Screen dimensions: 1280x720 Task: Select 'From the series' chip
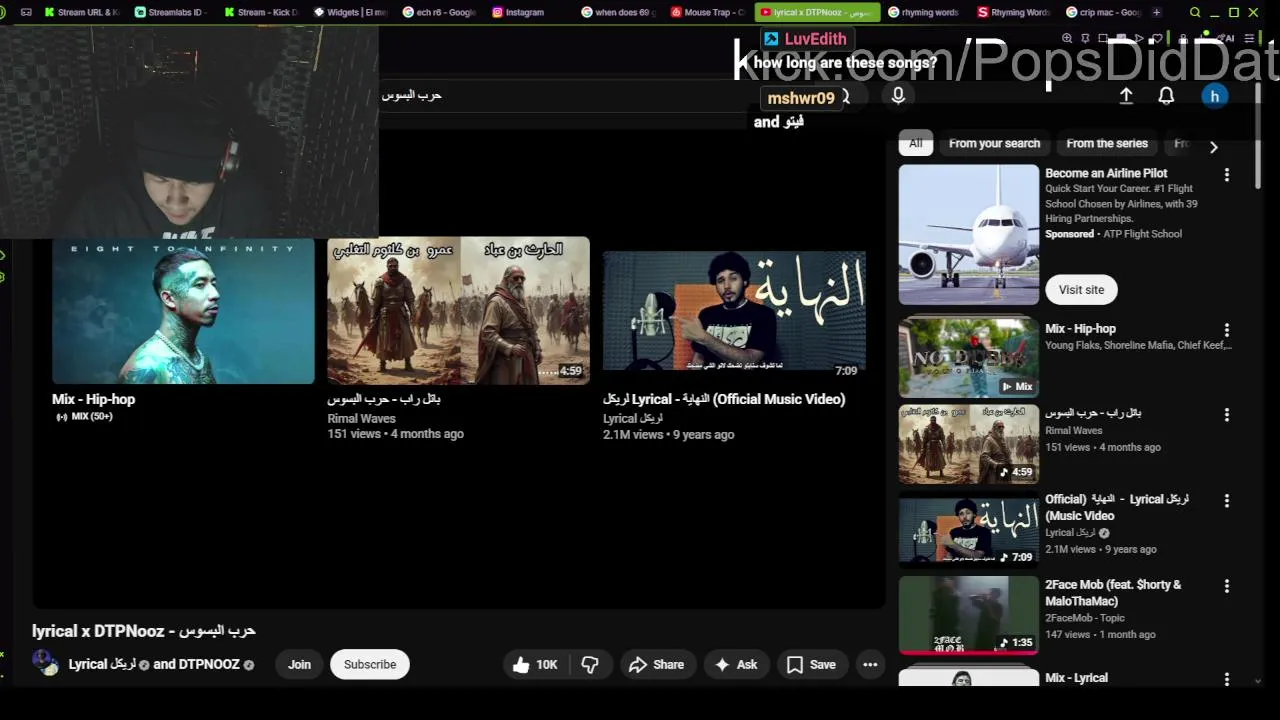[1107, 143]
